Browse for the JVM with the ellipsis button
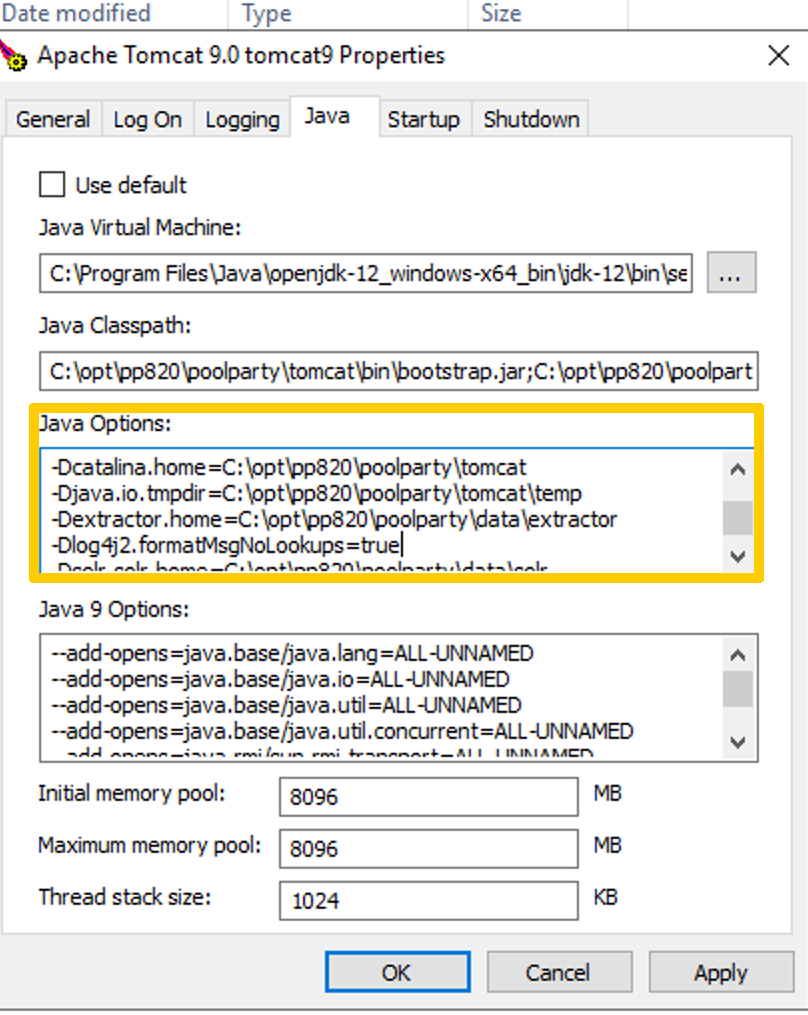808x1015 pixels. coord(731,273)
